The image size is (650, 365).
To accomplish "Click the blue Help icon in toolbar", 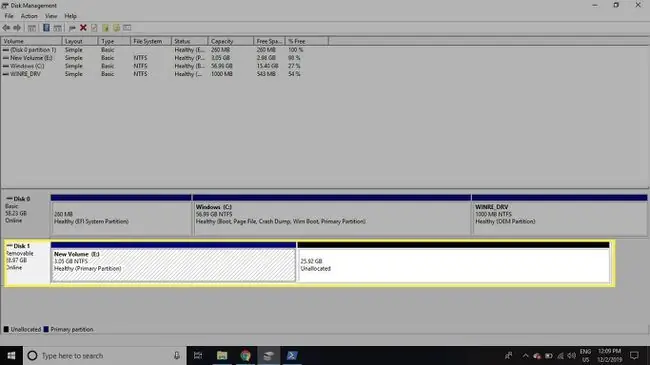I will point(46,28).
